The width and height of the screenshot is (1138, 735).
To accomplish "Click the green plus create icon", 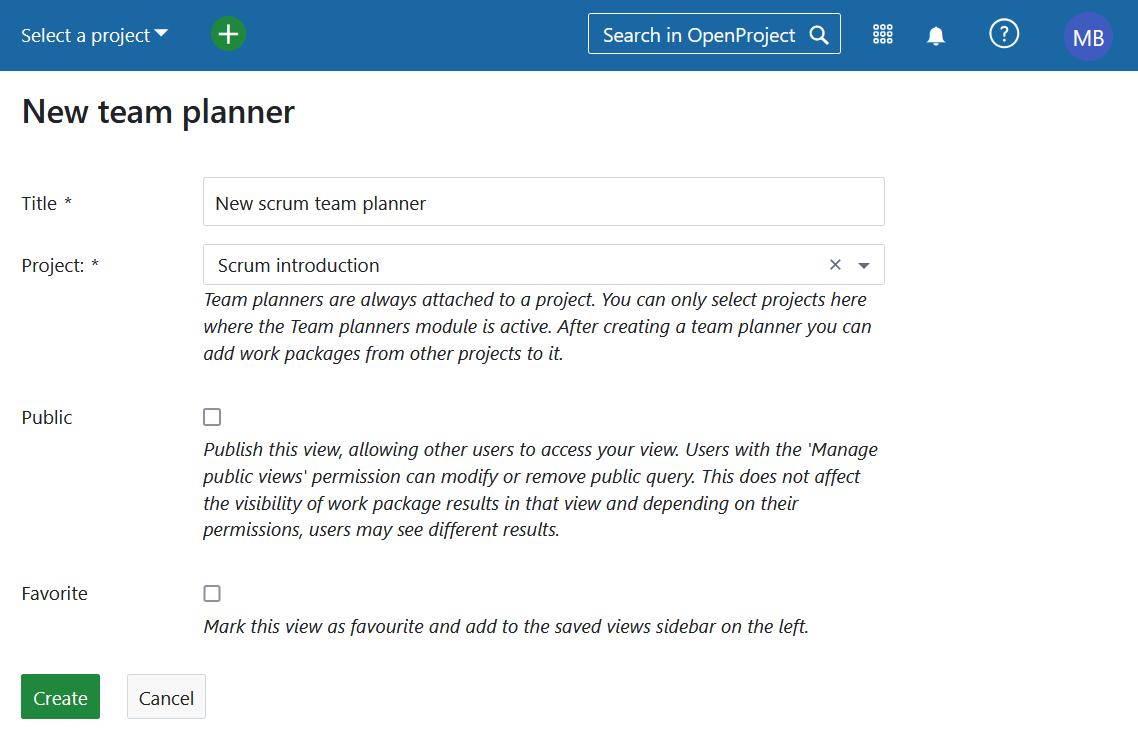I will click(x=228, y=35).
